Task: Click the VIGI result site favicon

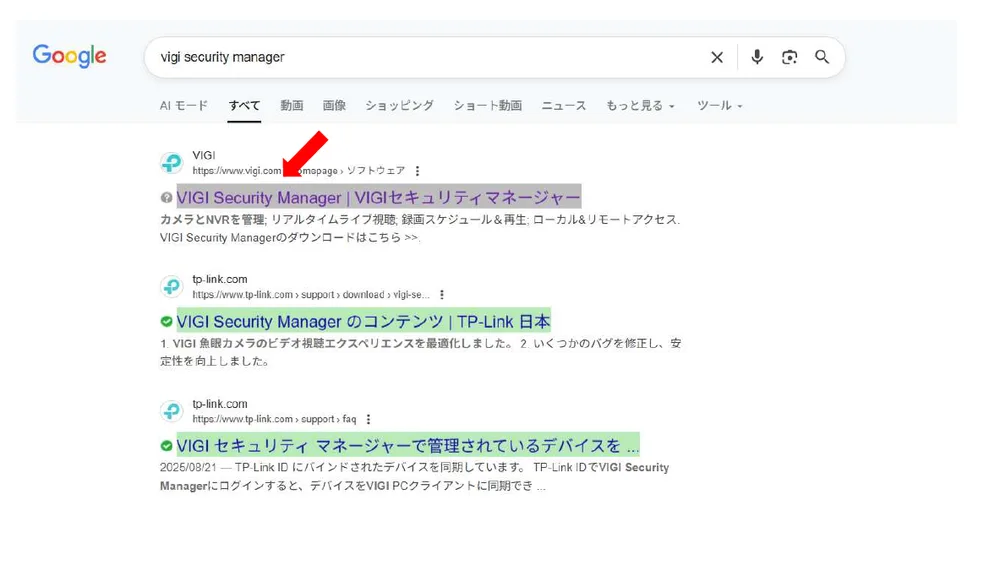Action: click(x=172, y=163)
